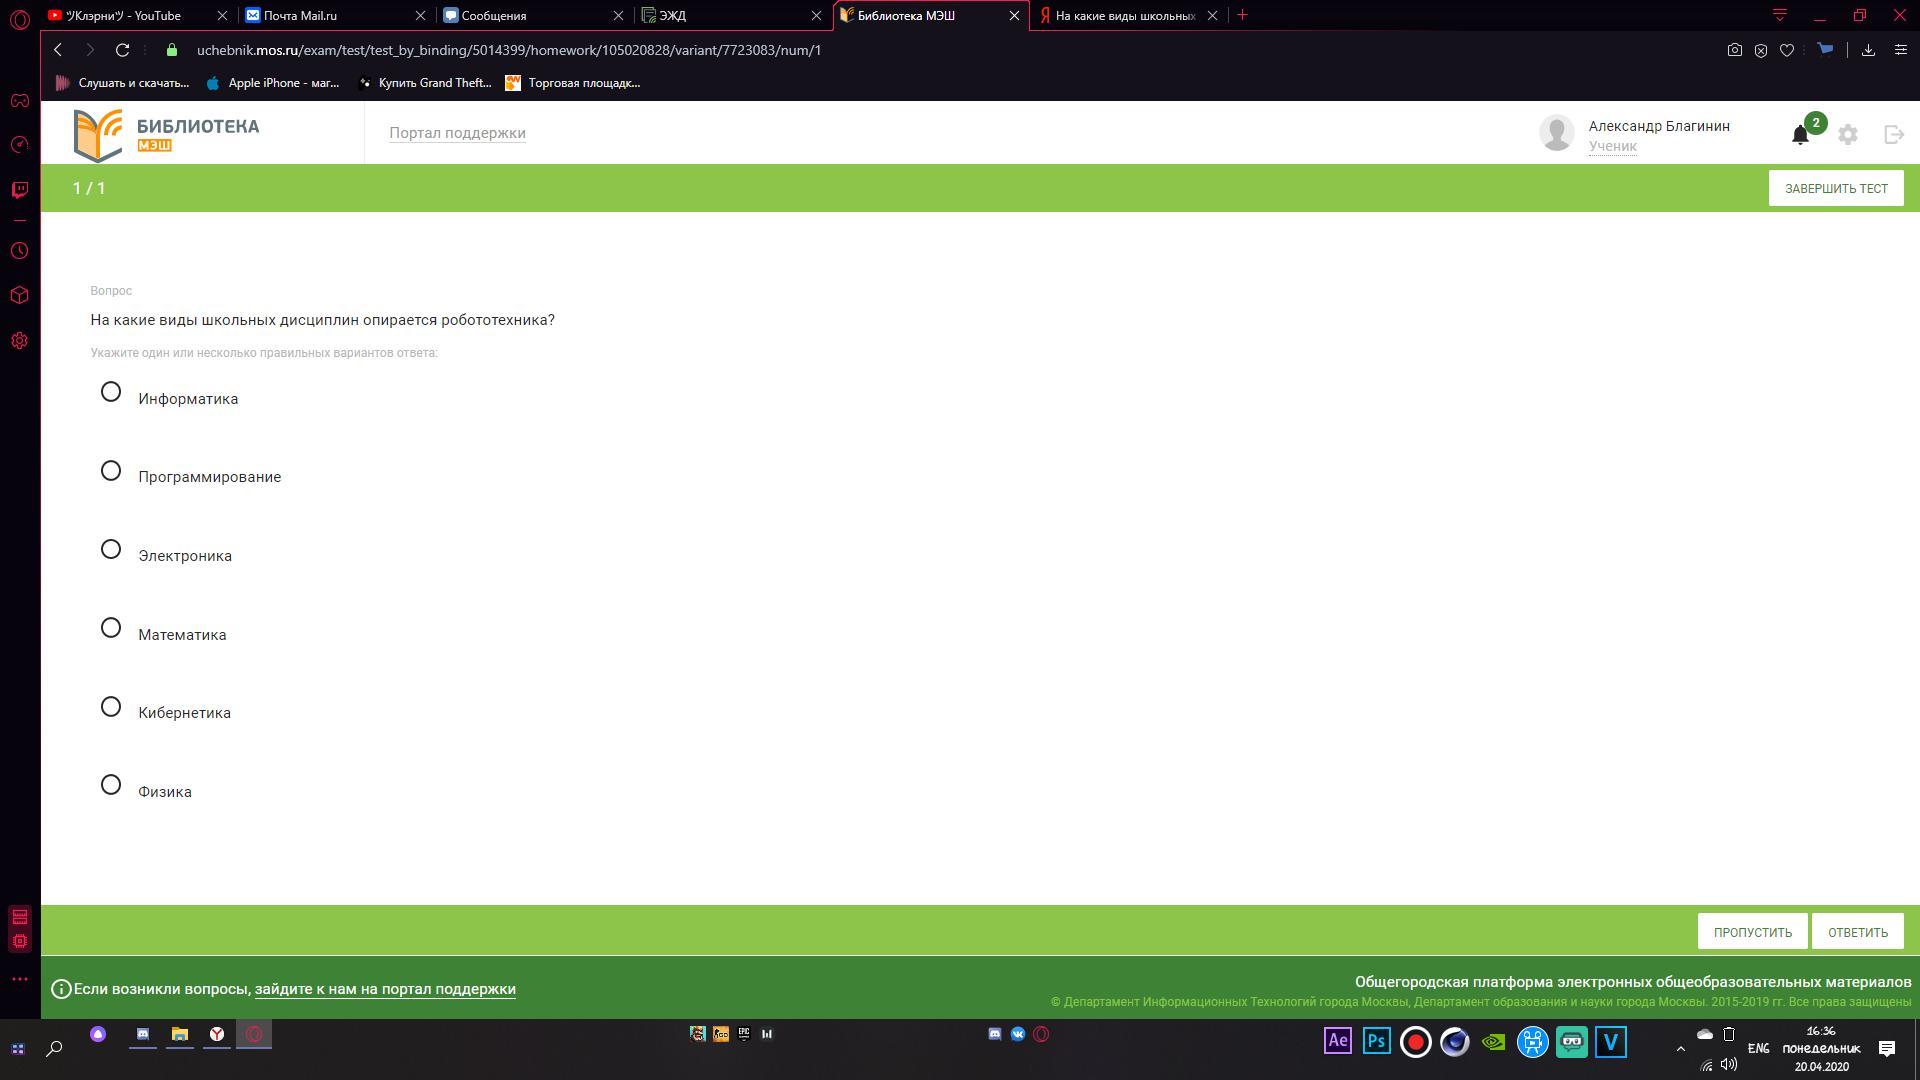Click the address bar URL
Screen dimensions: 1920x1080
tap(509, 50)
